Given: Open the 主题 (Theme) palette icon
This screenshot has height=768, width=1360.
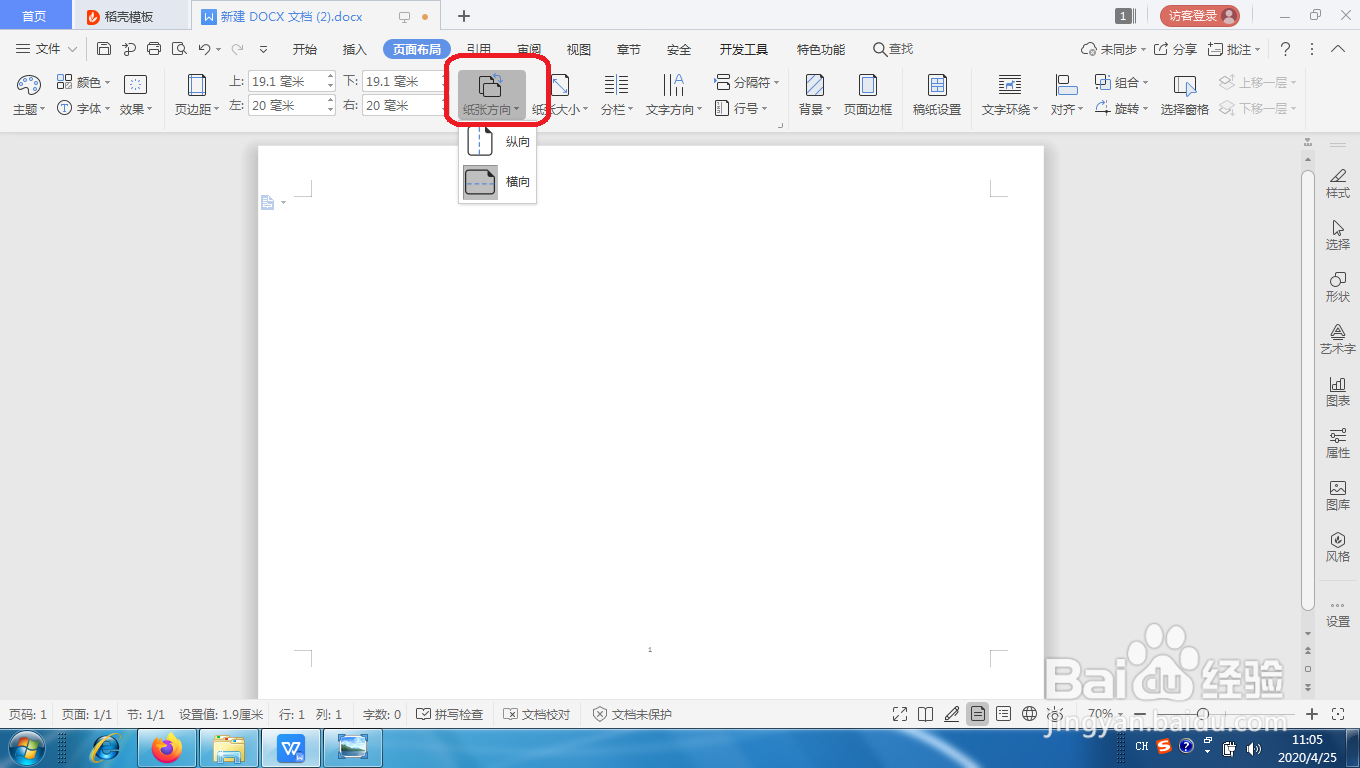Looking at the screenshot, I should pyautogui.click(x=29, y=85).
